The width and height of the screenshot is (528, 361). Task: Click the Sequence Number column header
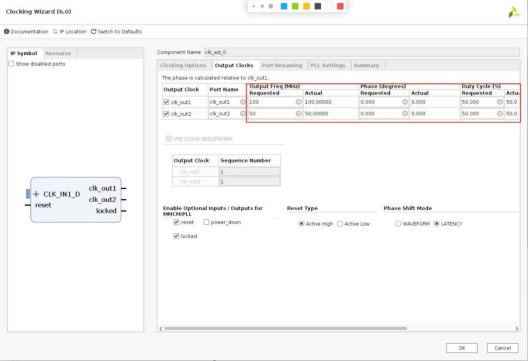[x=246, y=160]
